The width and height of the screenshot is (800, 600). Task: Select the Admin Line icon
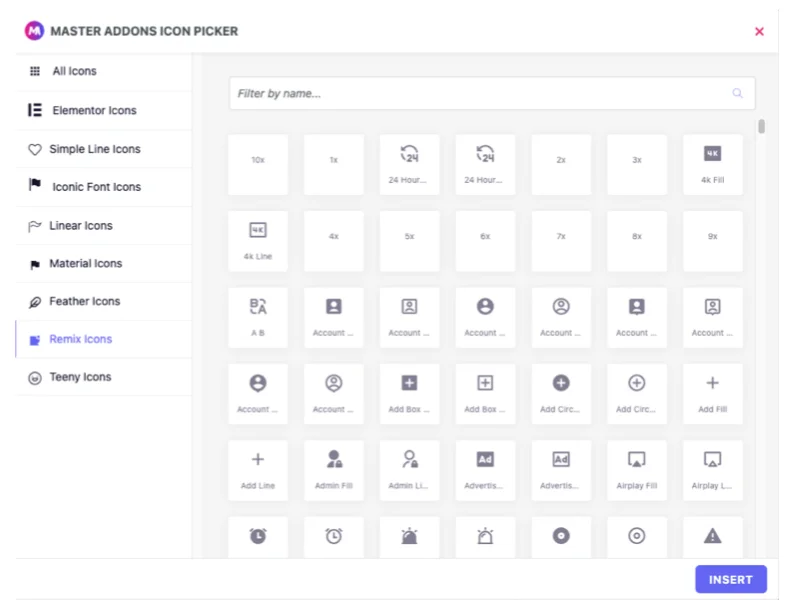click(x=409, y=470)
